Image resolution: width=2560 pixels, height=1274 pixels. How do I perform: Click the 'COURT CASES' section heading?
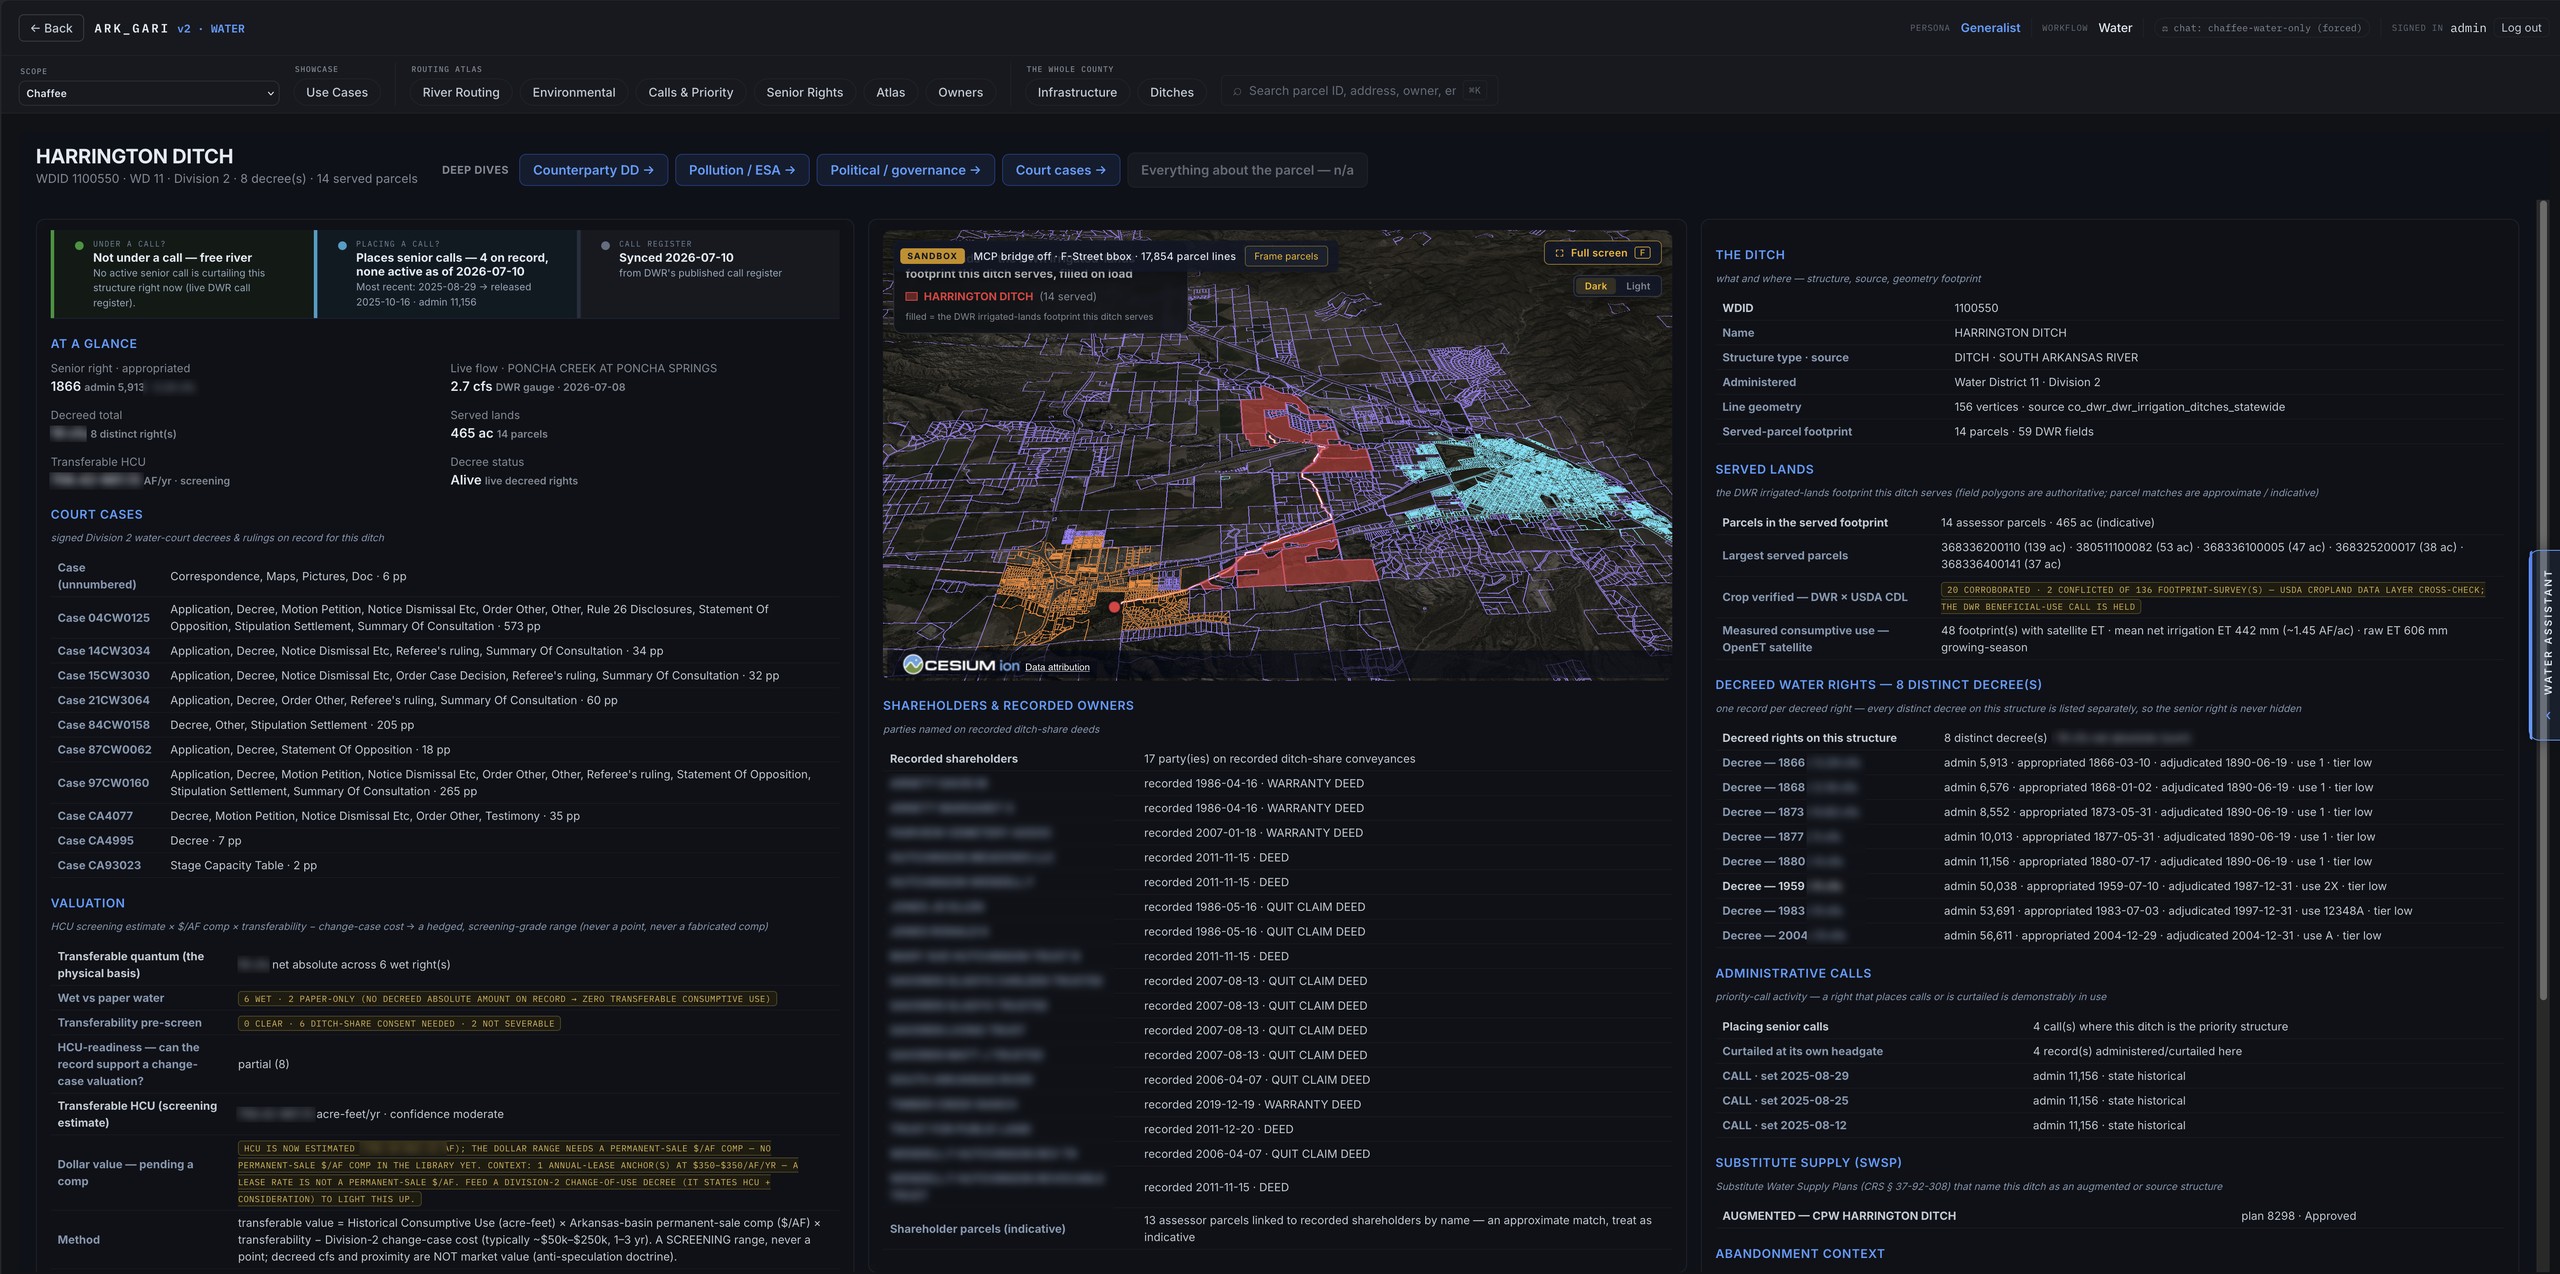97,514
